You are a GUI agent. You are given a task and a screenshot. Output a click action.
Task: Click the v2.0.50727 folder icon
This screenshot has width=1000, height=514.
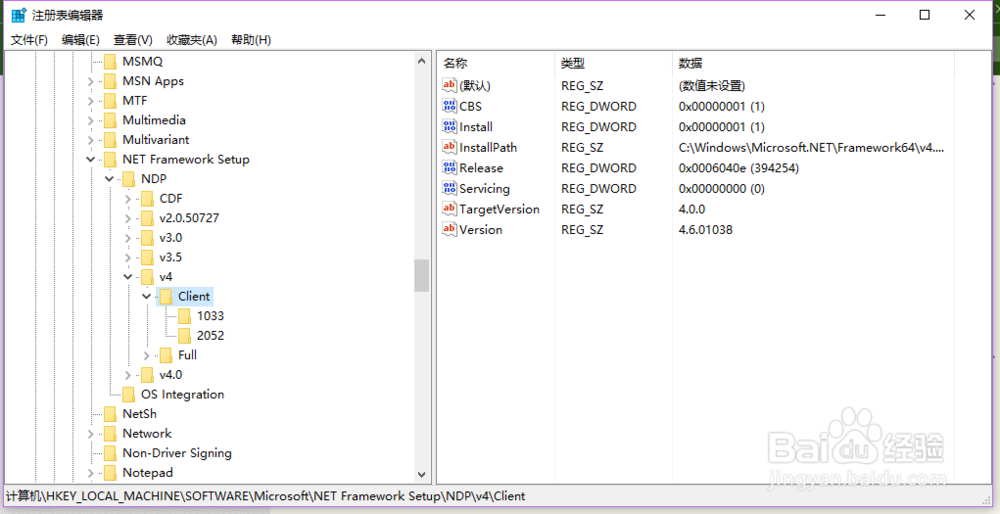point(147,218)
